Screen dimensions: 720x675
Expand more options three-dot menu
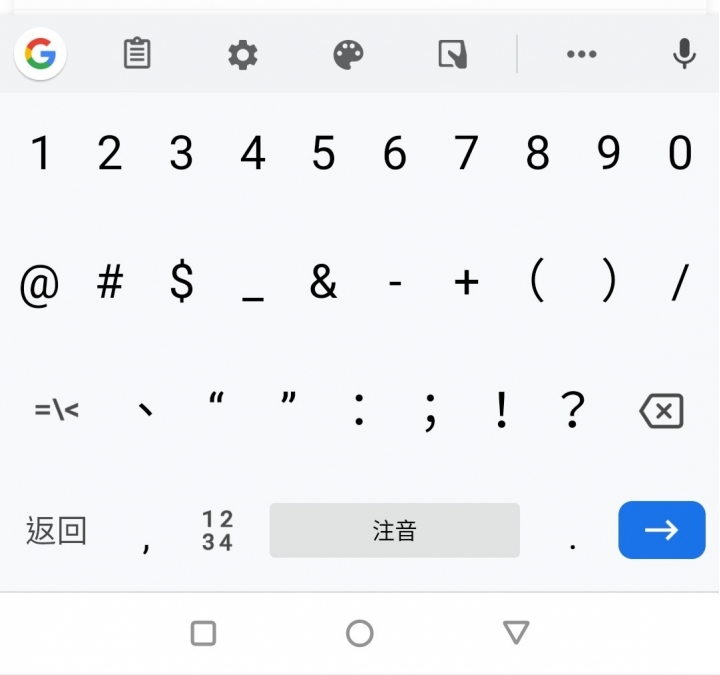click(x=581, y=54)
